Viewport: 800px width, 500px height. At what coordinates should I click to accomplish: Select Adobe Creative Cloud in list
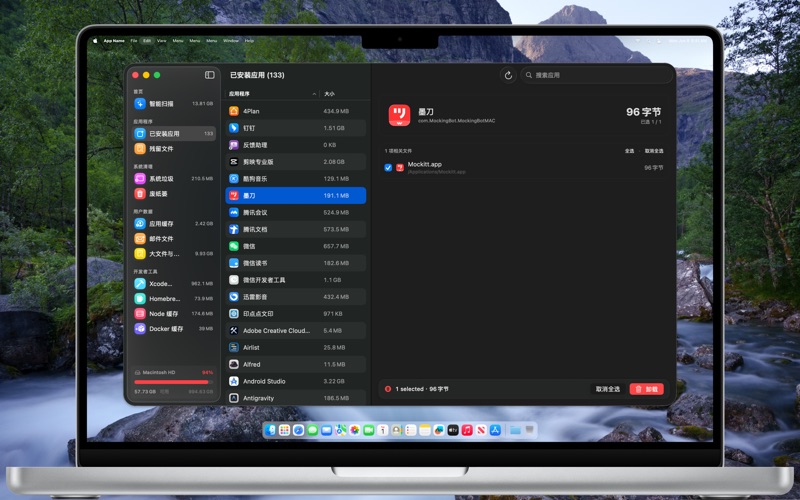[296, 330]
